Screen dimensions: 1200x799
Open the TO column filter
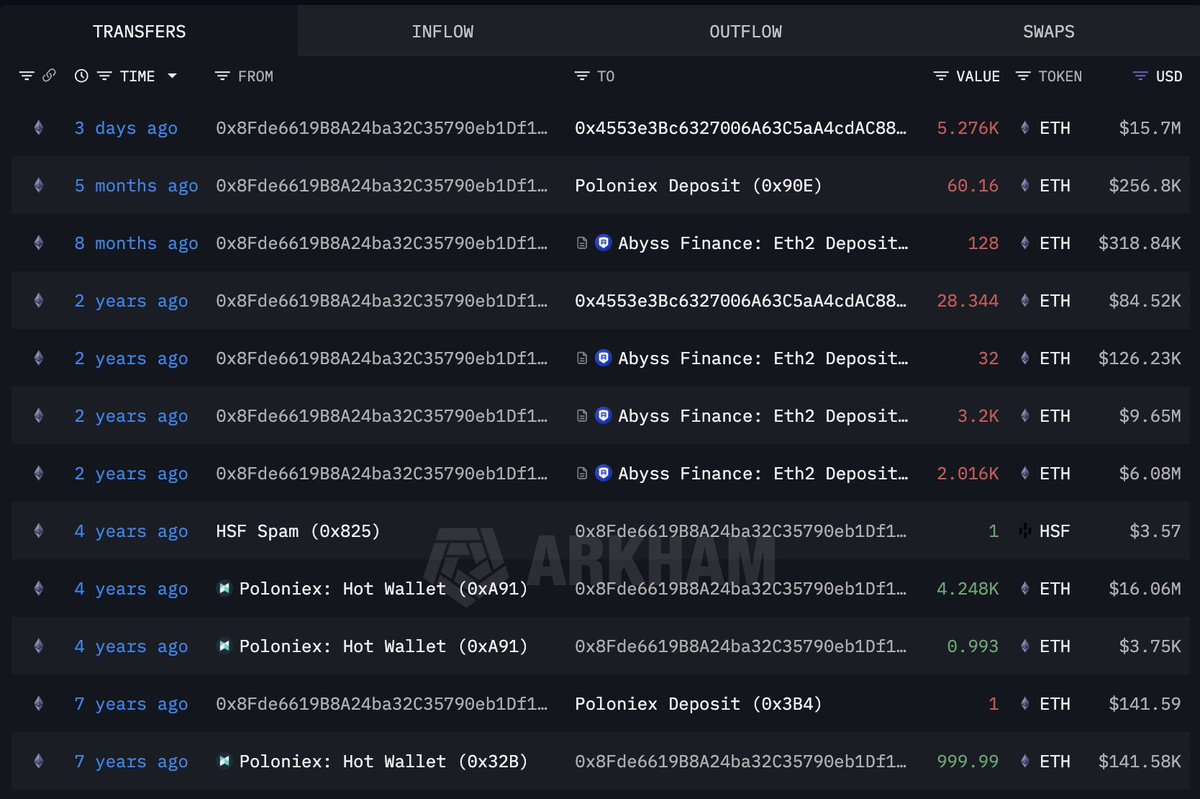pos(582,76)
